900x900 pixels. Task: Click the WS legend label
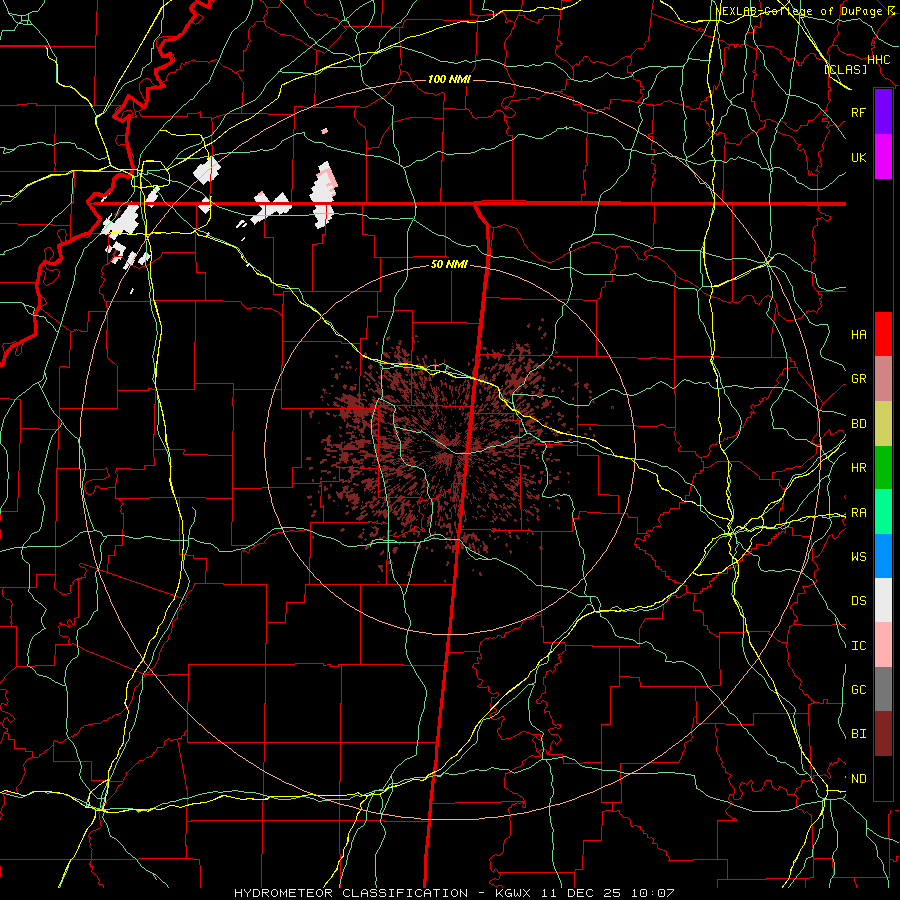(x=858, y=556)
